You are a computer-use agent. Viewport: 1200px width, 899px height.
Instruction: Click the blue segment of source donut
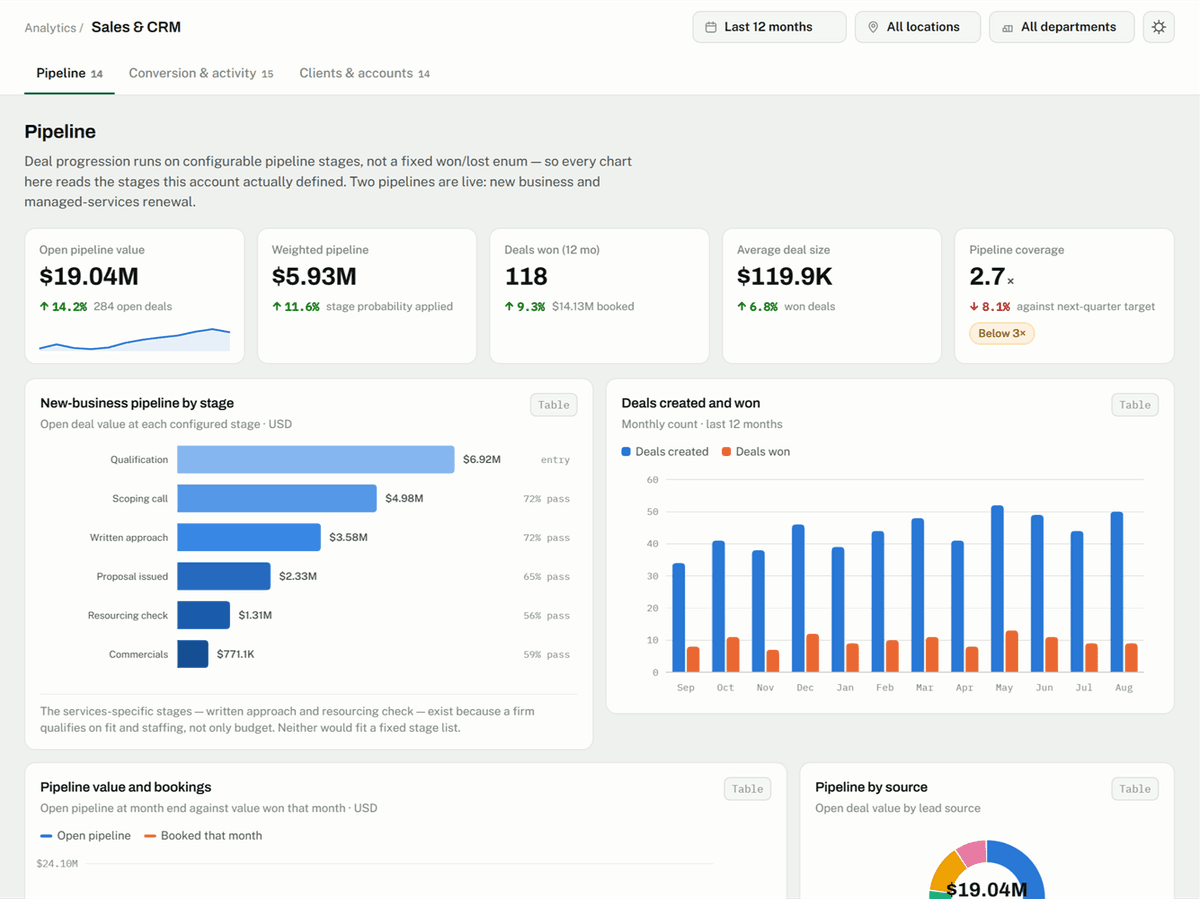[1020, 866]
